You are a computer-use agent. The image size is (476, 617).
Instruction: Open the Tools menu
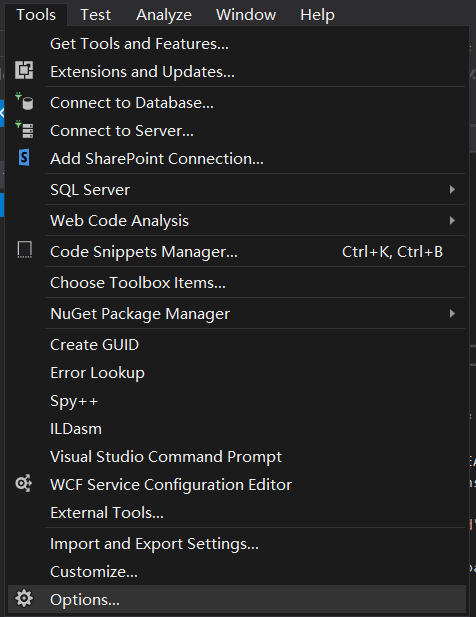click(36, 15)
